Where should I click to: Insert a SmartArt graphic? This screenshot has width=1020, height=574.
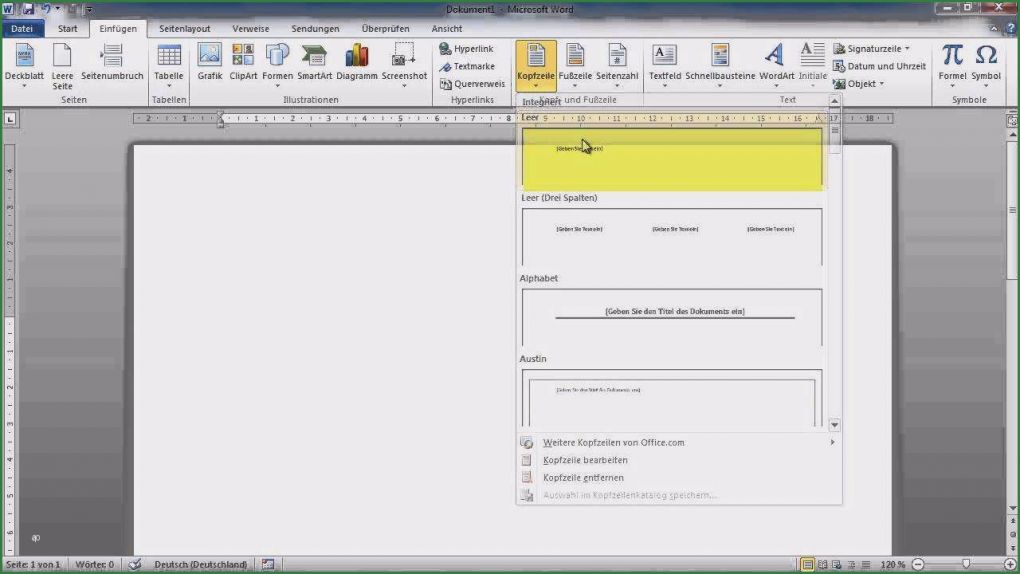click(314, 62)
